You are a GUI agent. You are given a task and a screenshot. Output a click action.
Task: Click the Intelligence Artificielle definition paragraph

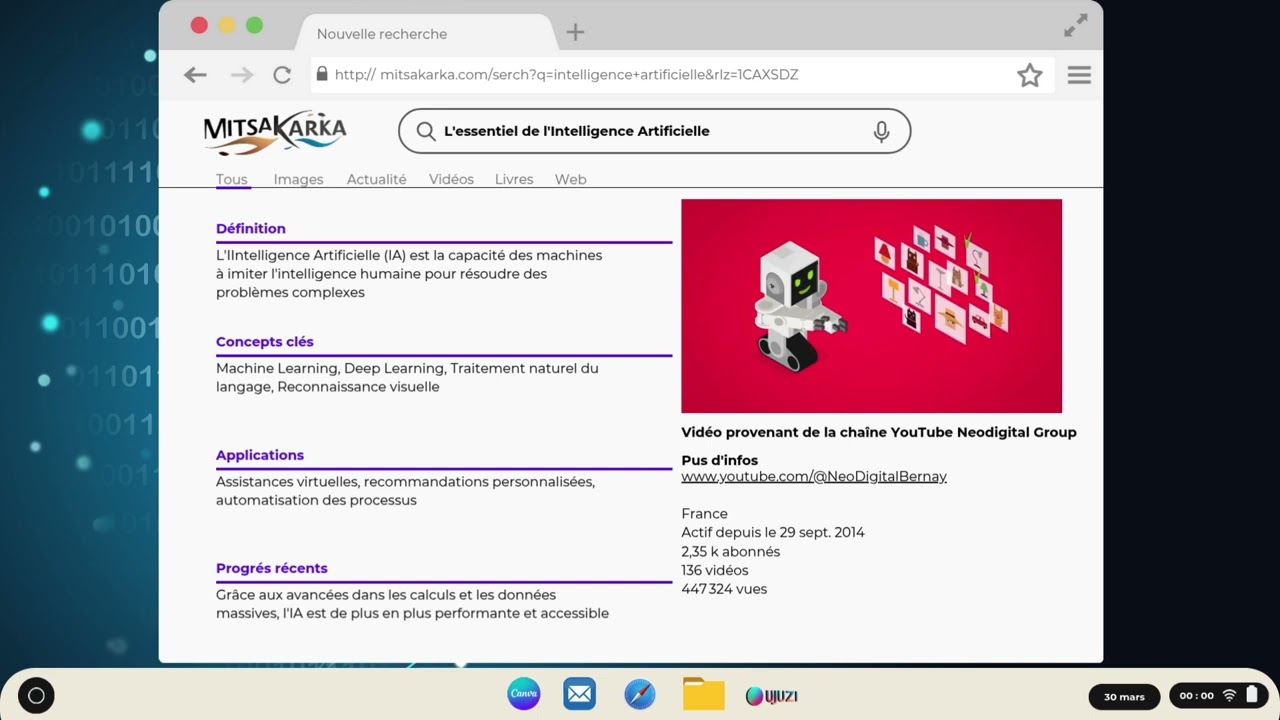coord(409,274)
